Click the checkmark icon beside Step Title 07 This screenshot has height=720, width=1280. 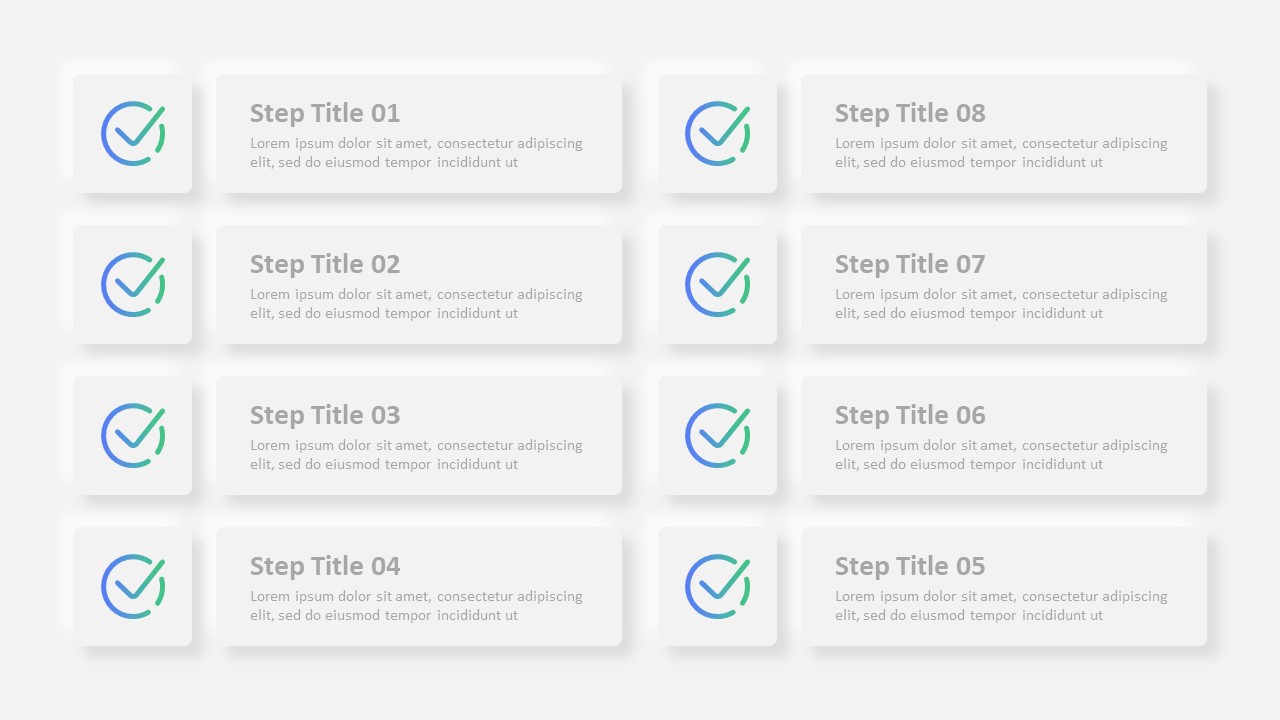(717, 285)
